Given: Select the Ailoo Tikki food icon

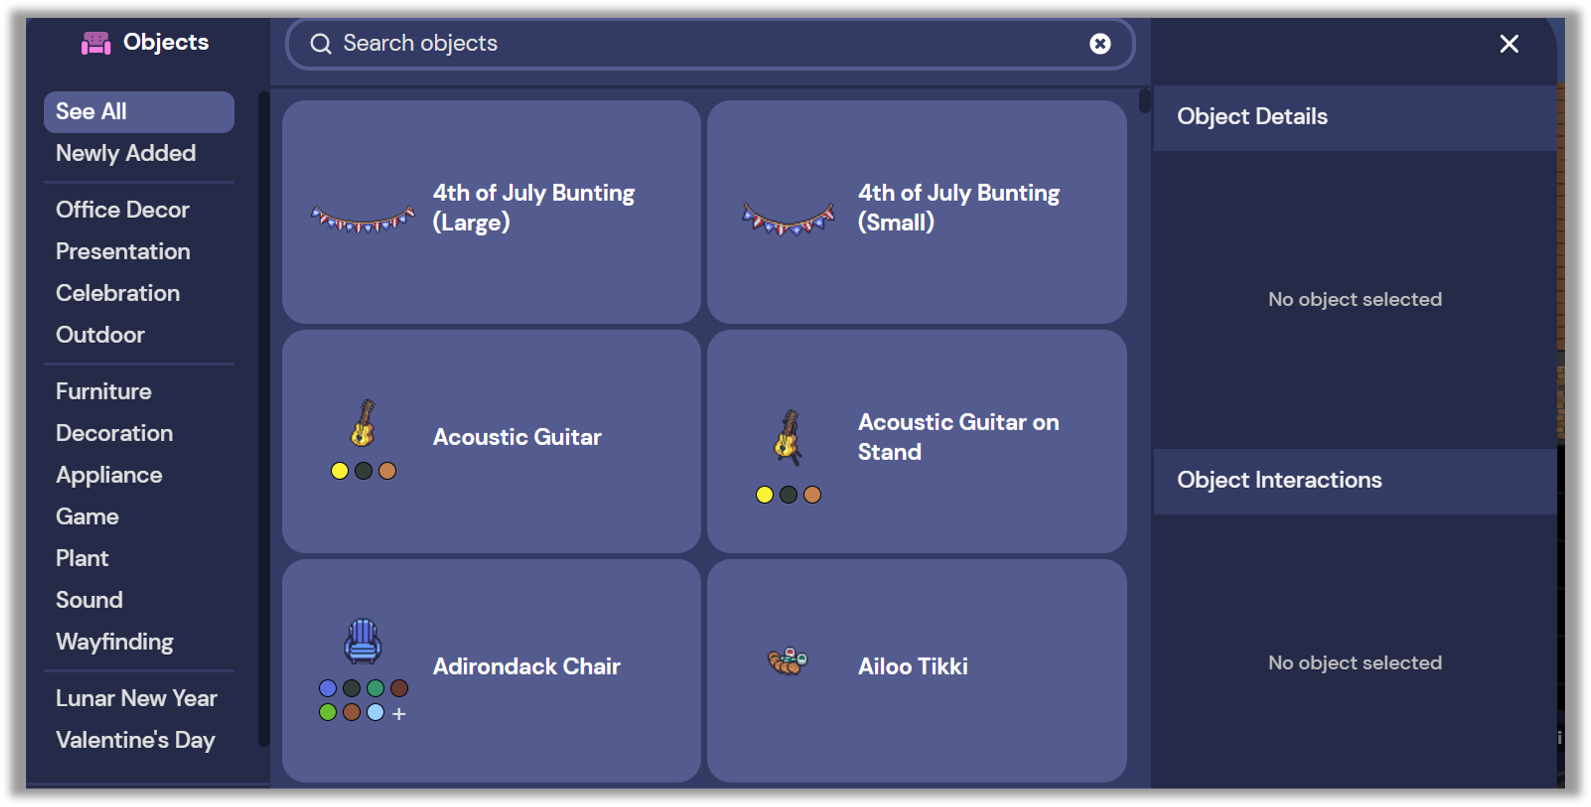Looking at the screenshot, I should coord(787,661).
